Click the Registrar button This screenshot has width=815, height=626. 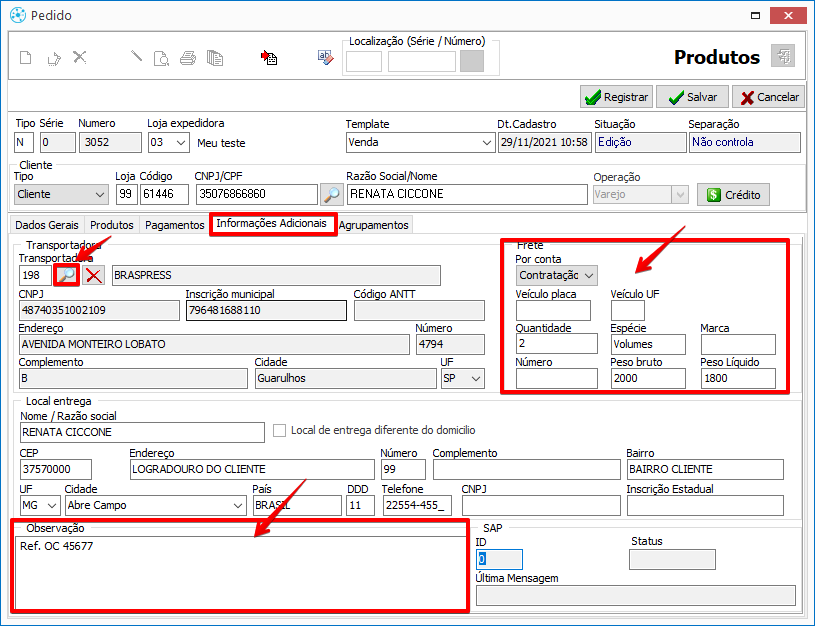click(x=616, y=97)
